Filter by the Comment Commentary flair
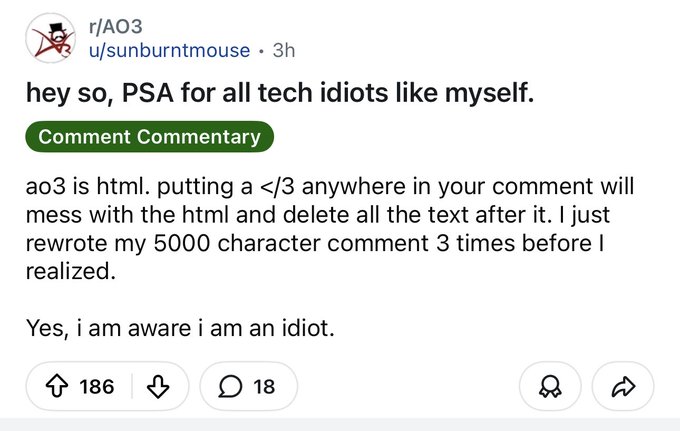This screenshot has width=680, height=431. (149, 138)
